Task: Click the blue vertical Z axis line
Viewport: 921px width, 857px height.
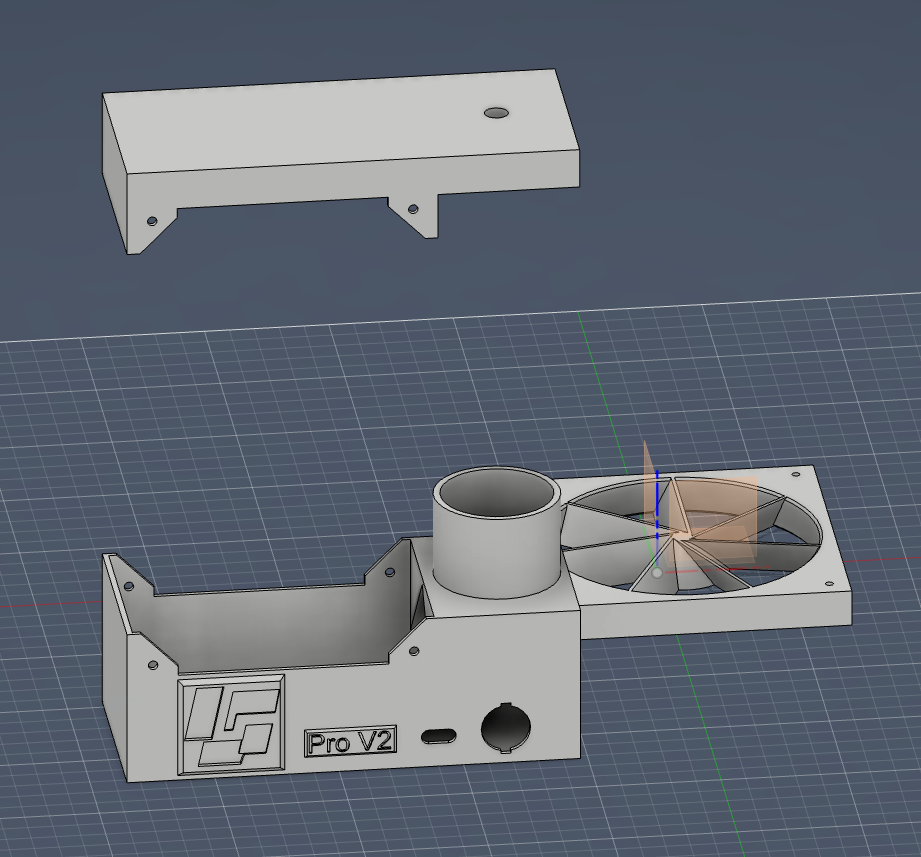Action: [657, 505]
